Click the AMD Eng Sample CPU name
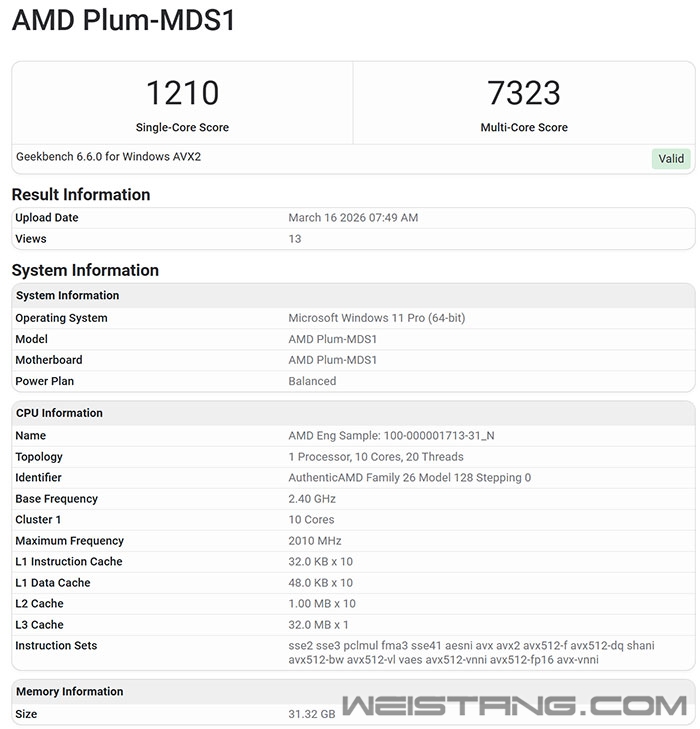This screenshot has width=700, height=729. click(x=391, y=436)
